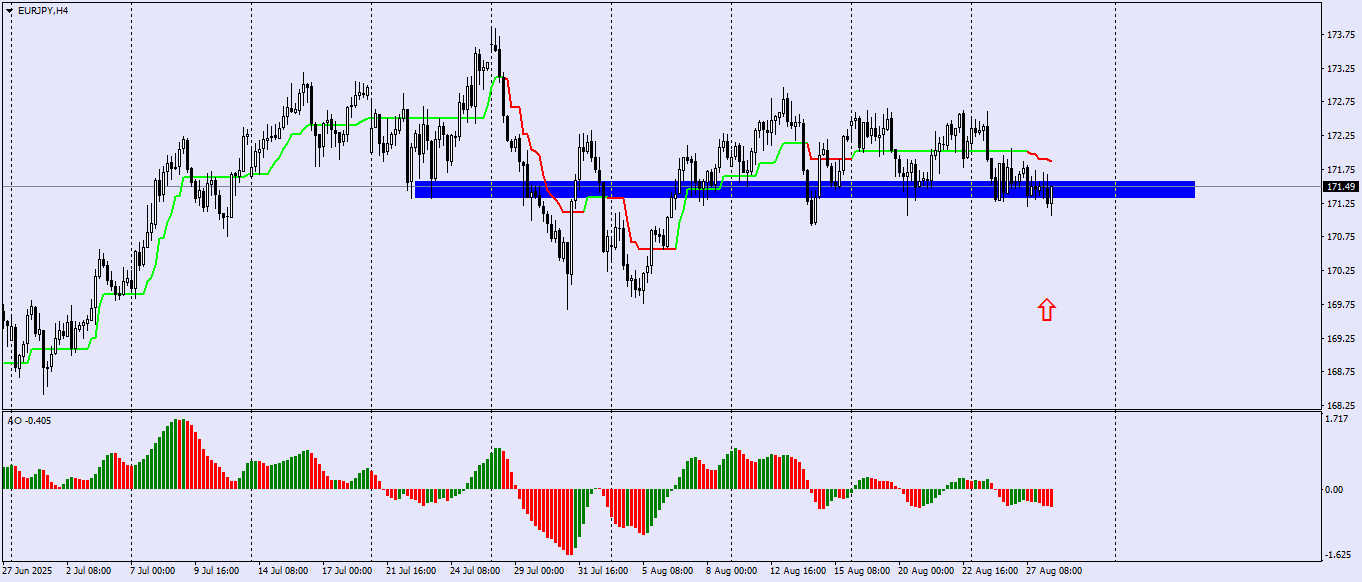Screen dimensions: 1362x582
Task: Click price scale value 170.25
Action: 1340,271
